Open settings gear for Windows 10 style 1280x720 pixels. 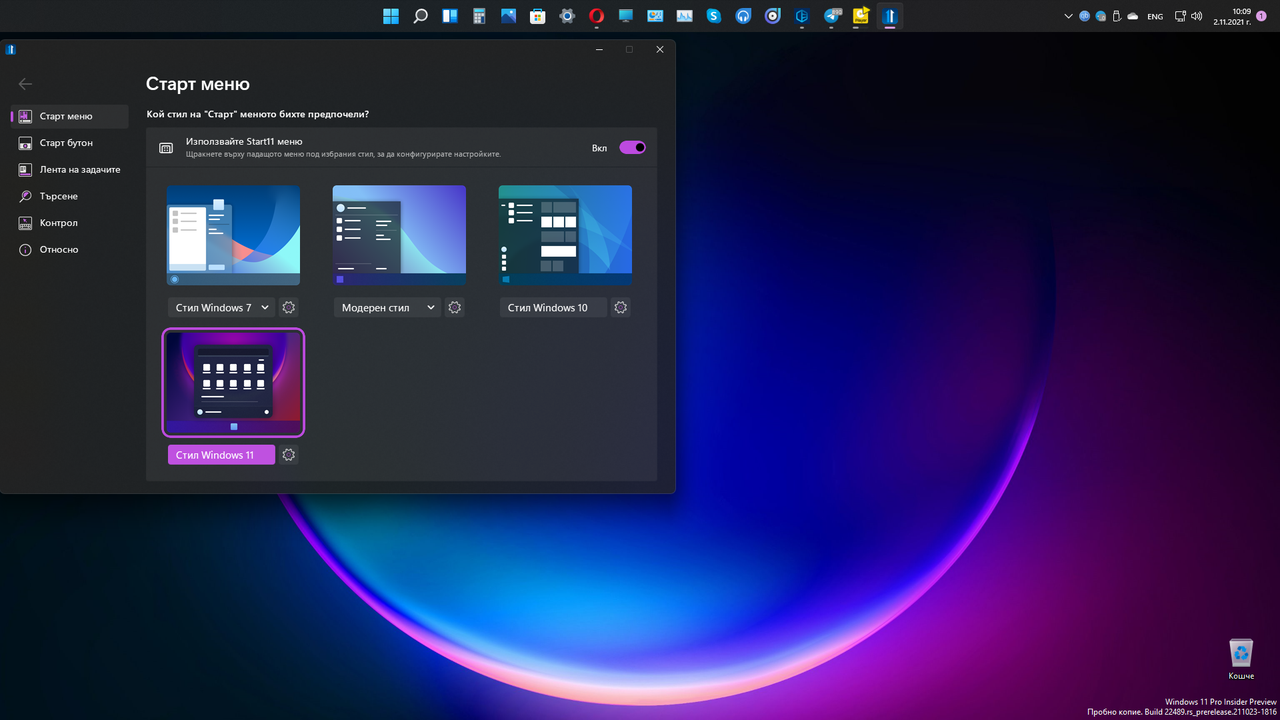pyautogui.click(x=621, y=308)
